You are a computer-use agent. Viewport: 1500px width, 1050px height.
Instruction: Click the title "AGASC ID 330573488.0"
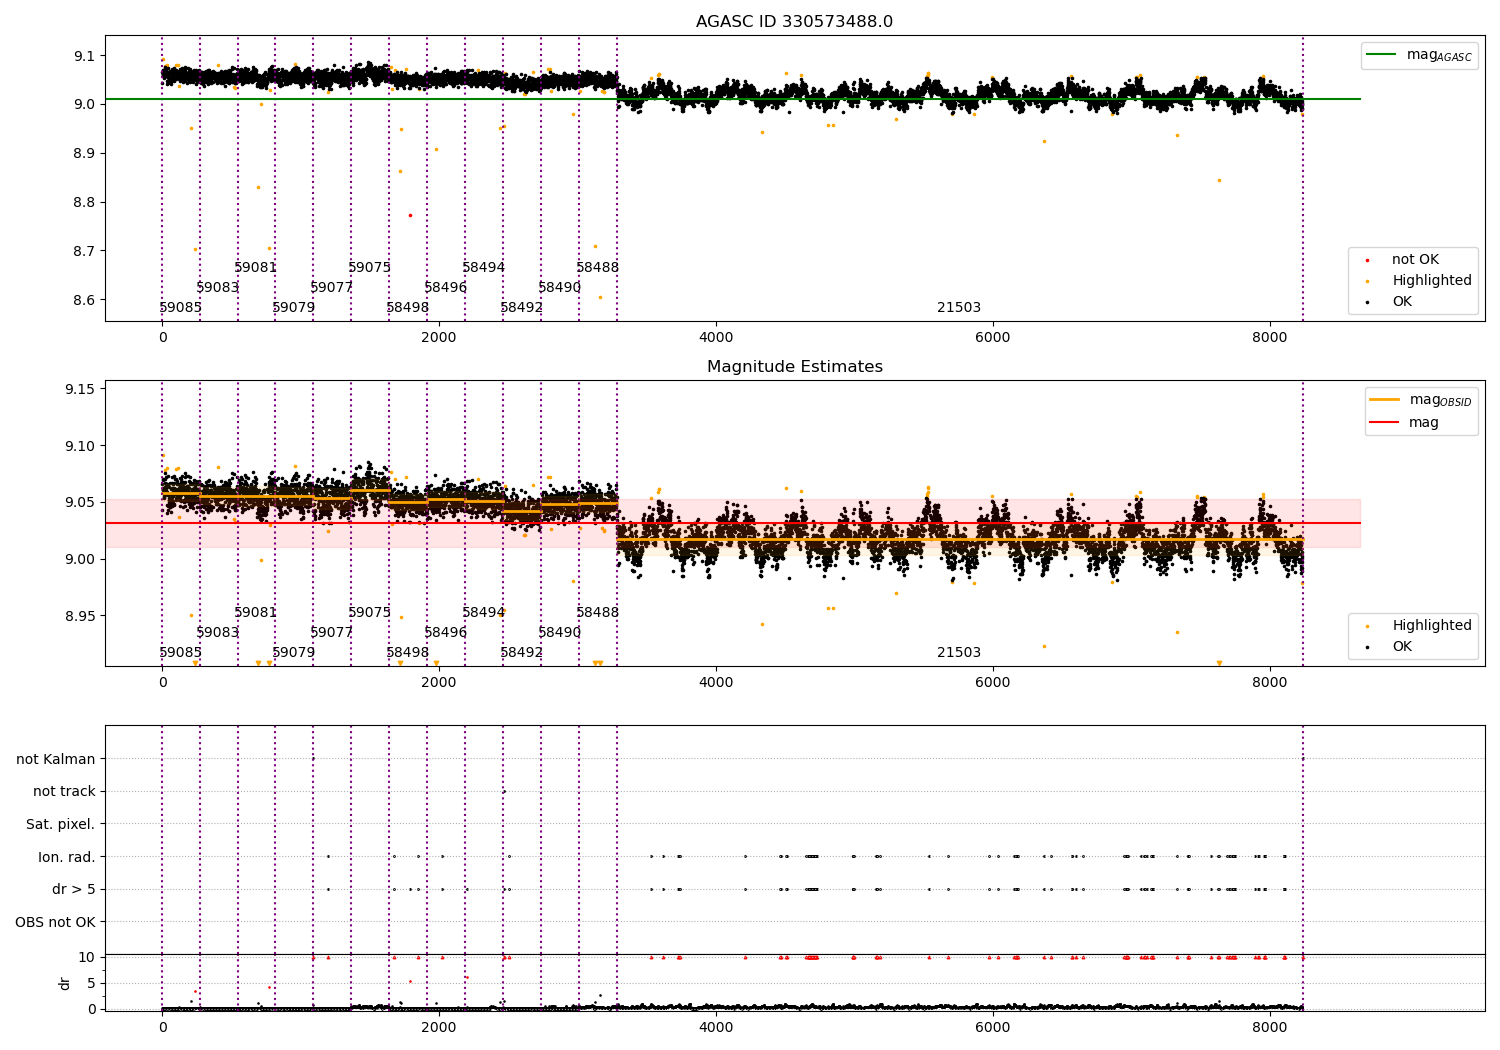[x=794, y=22]
